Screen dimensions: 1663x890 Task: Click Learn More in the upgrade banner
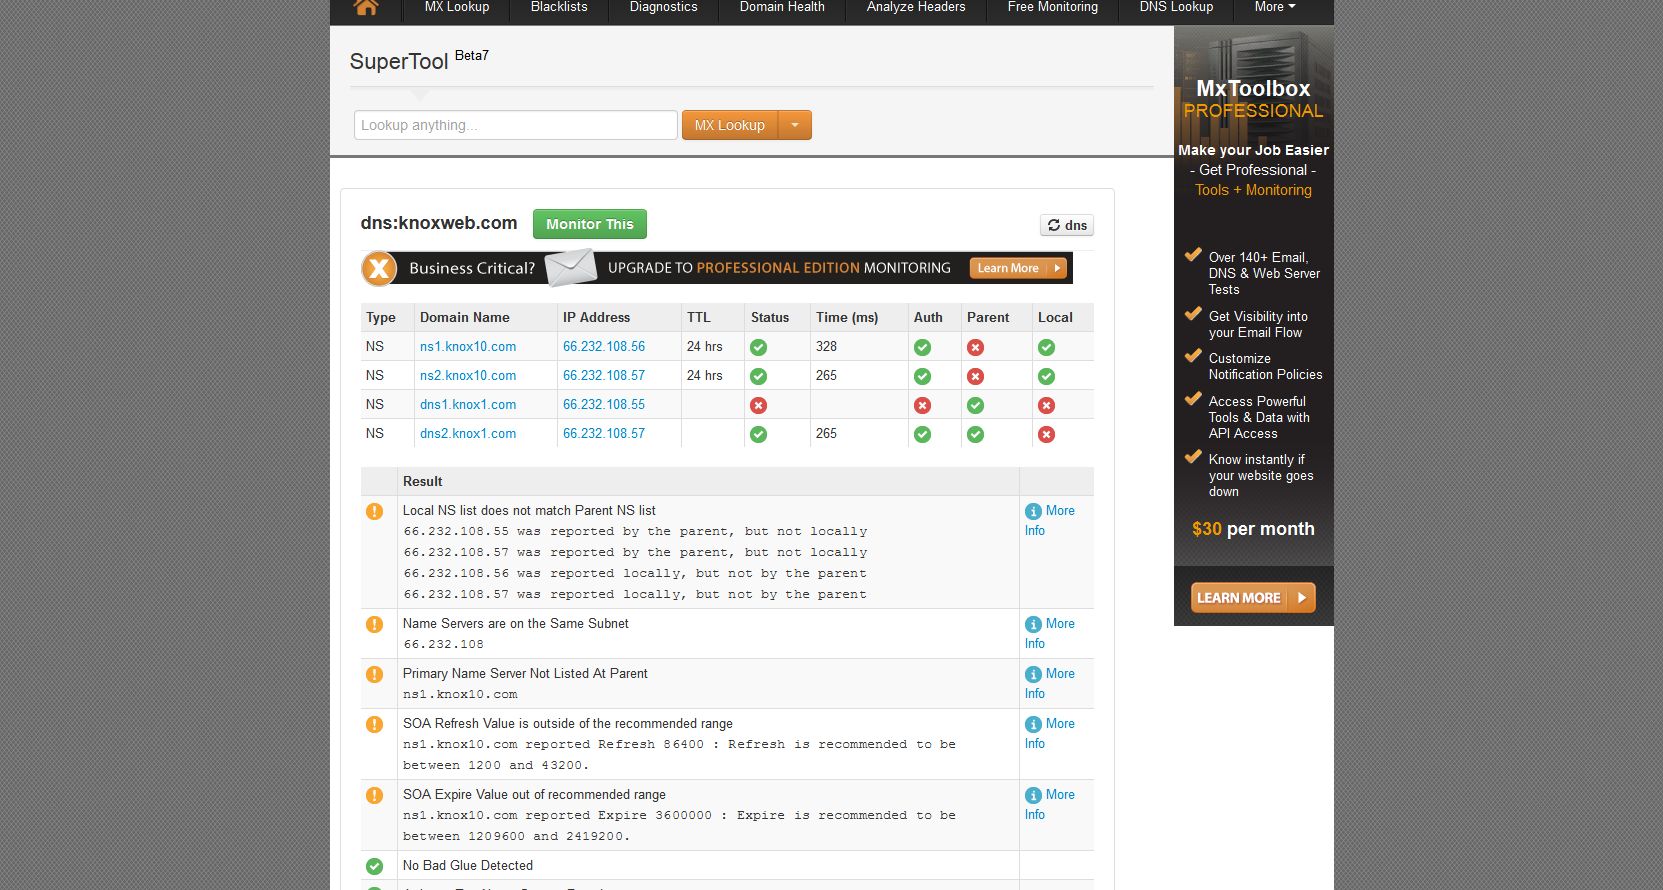point(1018,268)
